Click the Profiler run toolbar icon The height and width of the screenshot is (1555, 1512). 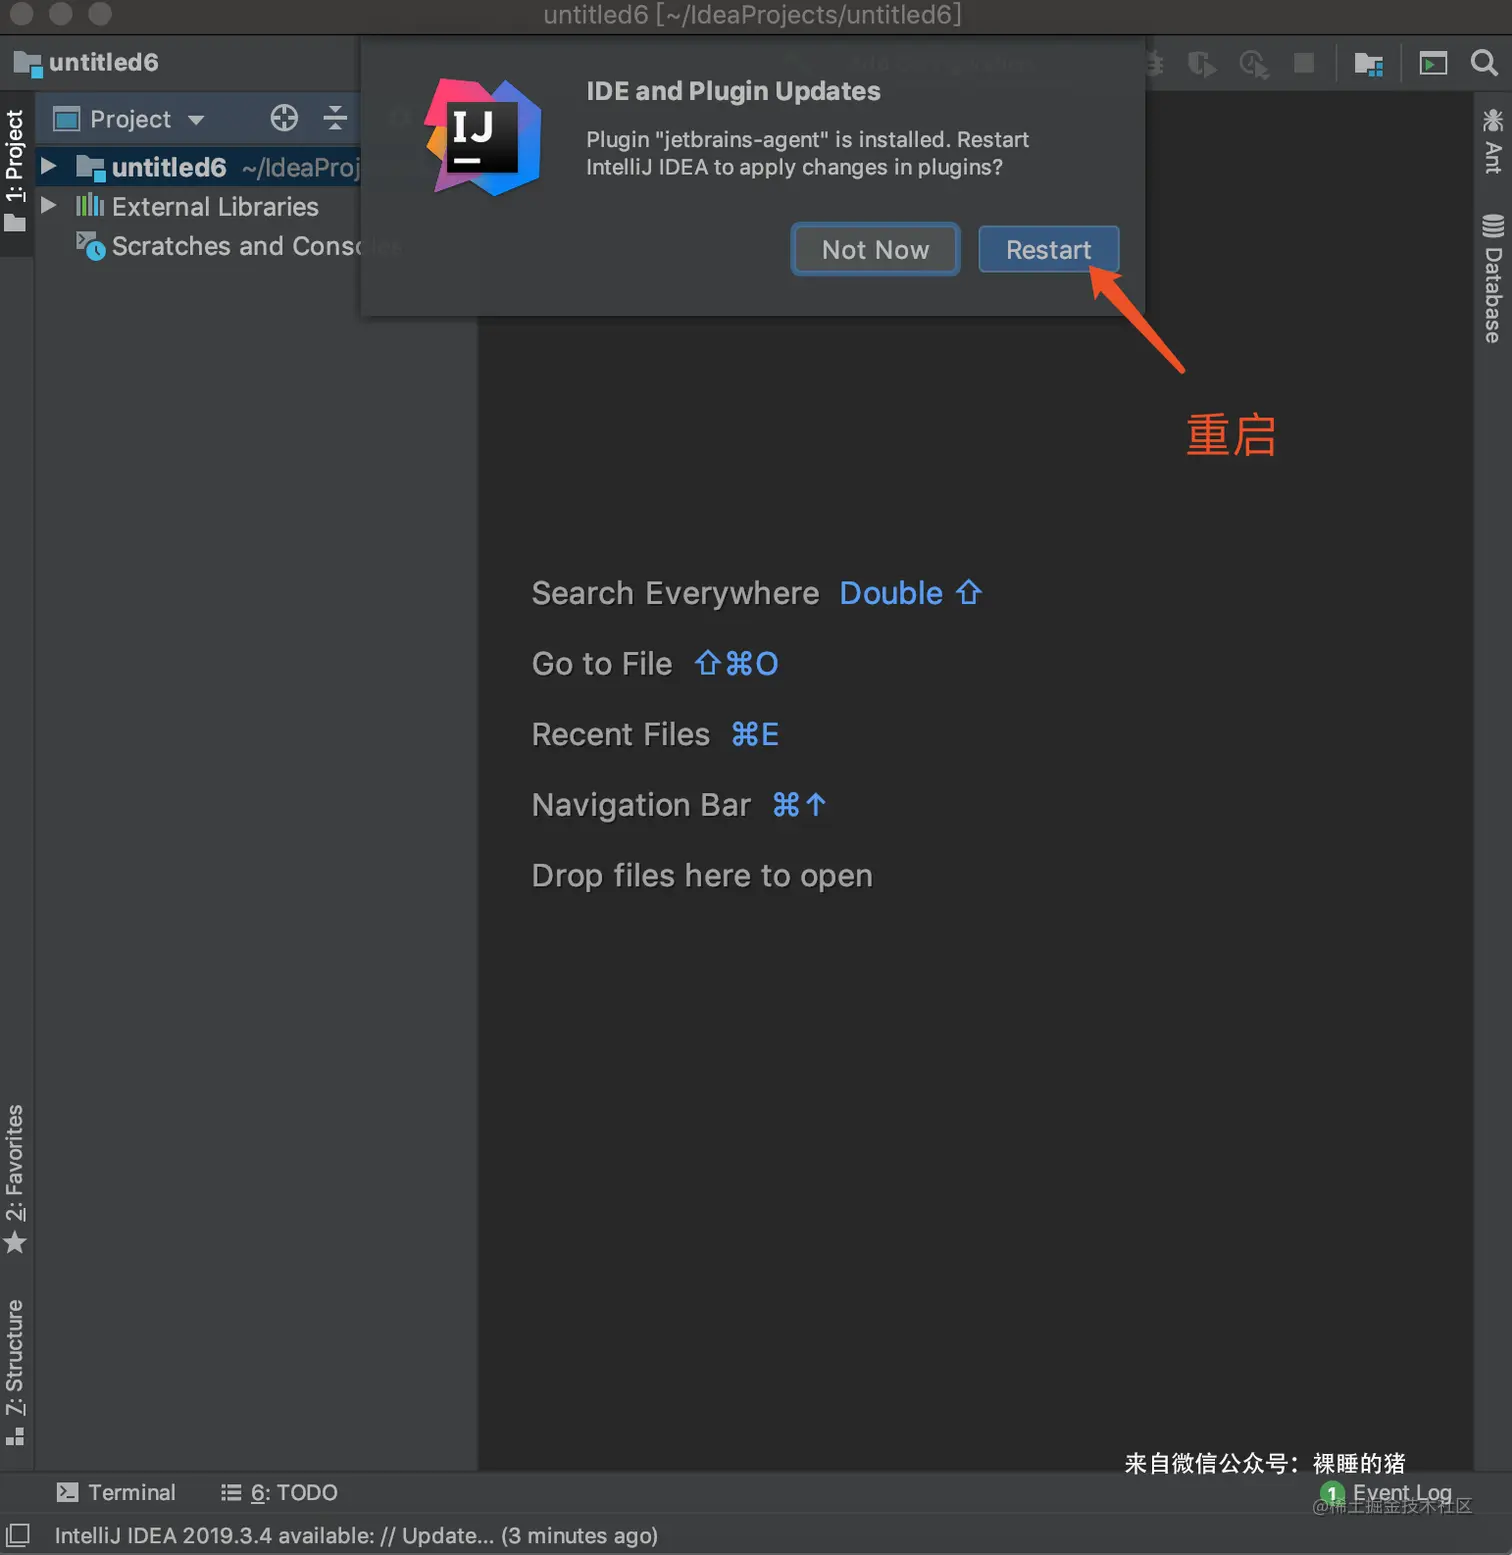1254,65
